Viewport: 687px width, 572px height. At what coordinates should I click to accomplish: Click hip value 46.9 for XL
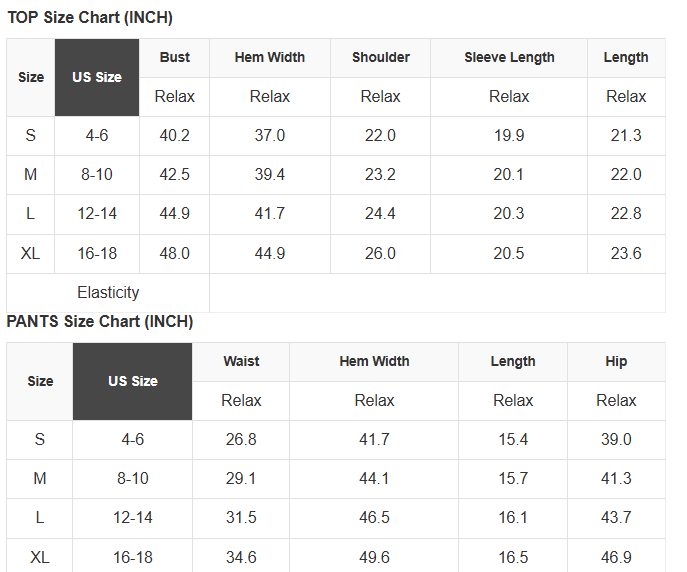tap(616, 557)
